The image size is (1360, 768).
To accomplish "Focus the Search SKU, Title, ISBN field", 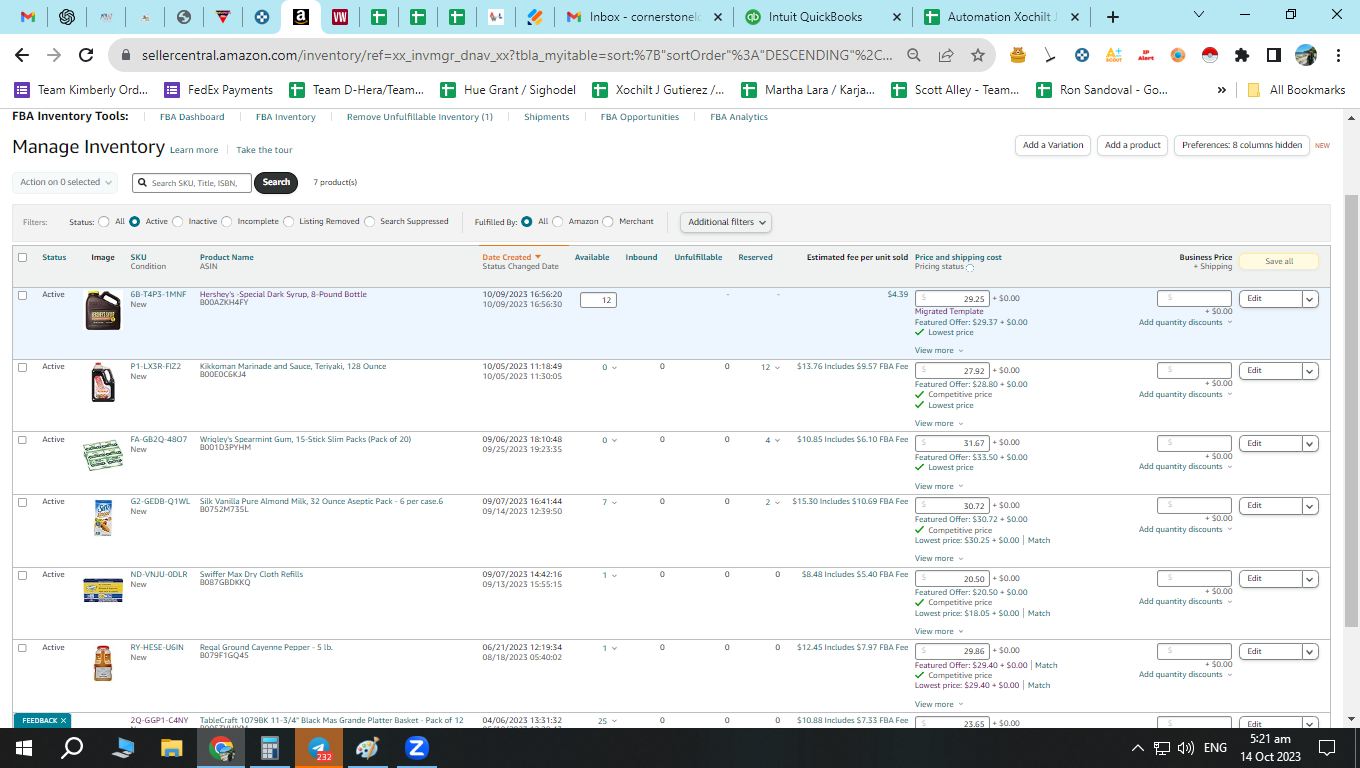I will point(192,183).
